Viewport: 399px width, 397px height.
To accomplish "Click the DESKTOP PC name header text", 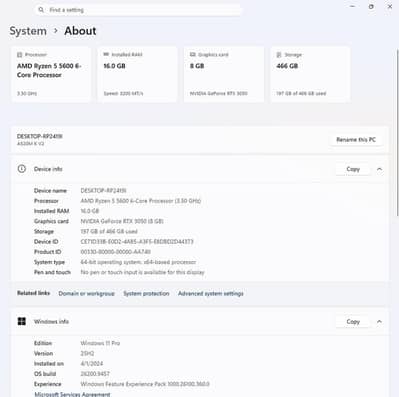I will coord(40,136).
